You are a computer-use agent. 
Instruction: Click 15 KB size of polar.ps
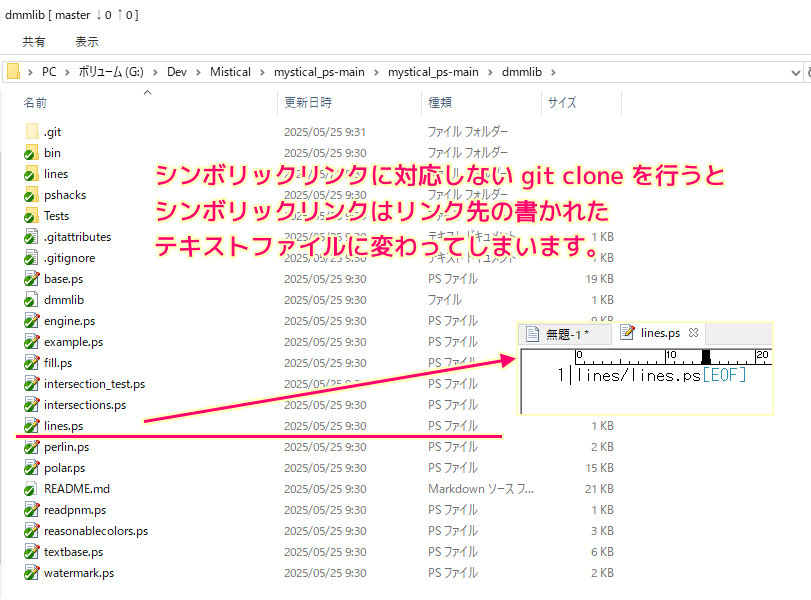point(599,468)
